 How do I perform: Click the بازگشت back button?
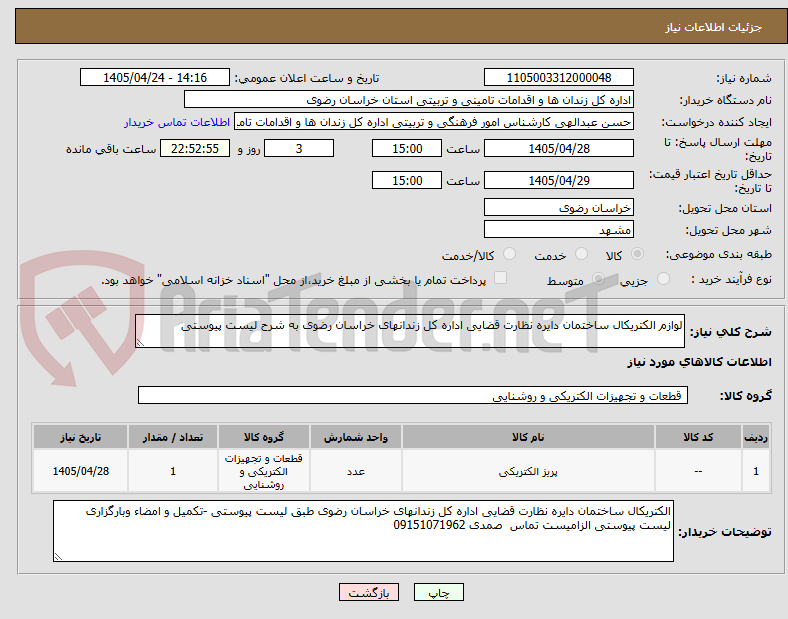coord(369,592)
